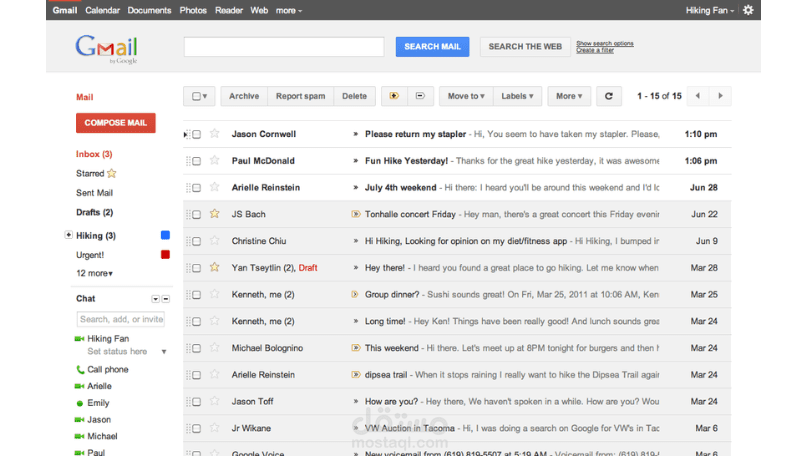Check the JS Bach email
The image size is (800, 460).
pyautogui.click(x=196, y=215)
